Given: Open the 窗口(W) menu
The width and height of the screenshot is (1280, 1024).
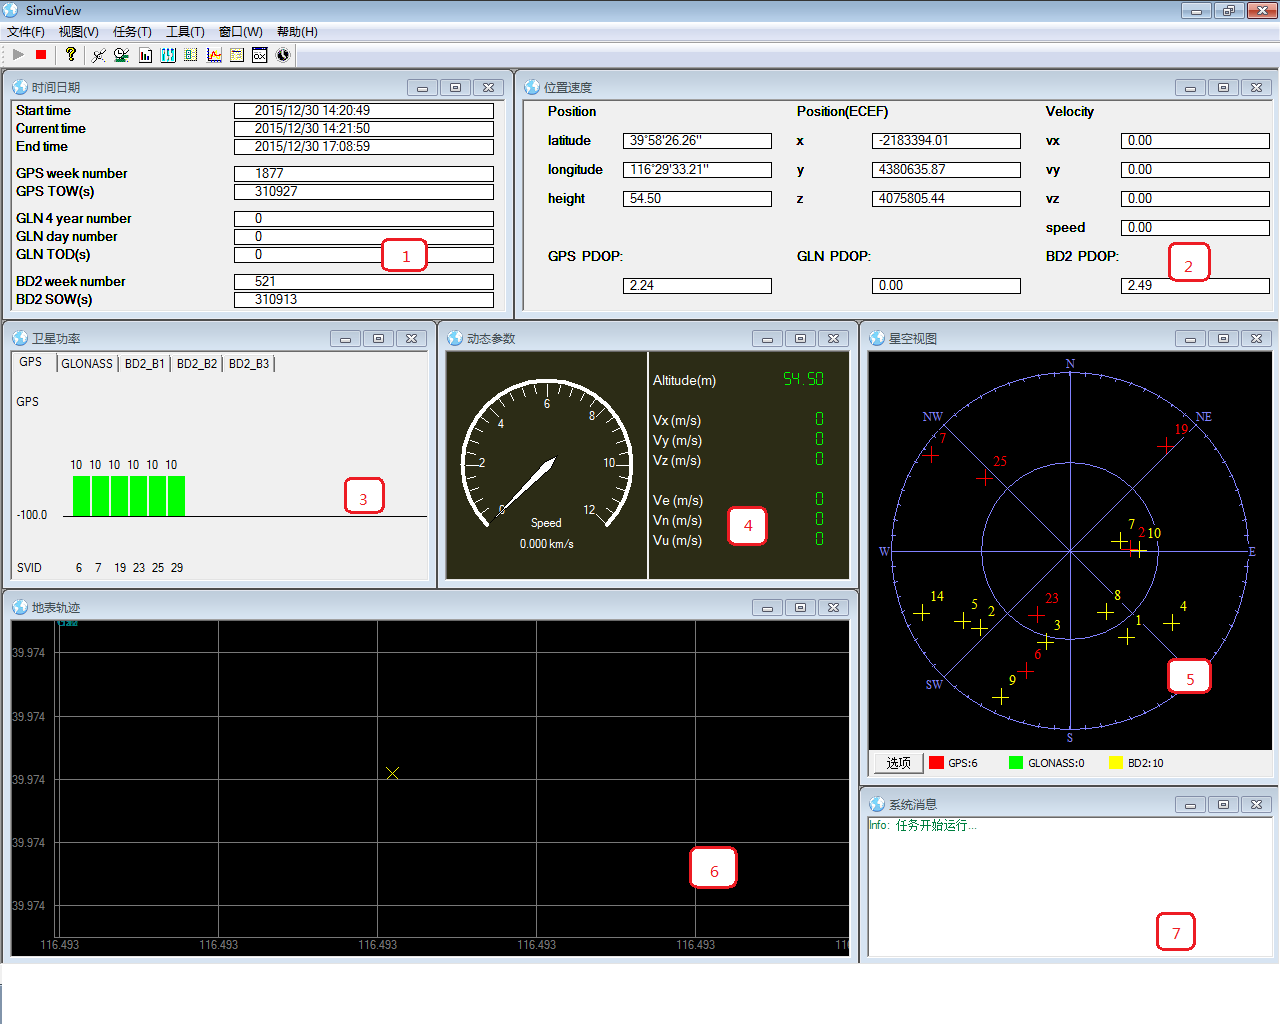Looking at the screenshot, I should click(x=241, y=32).
